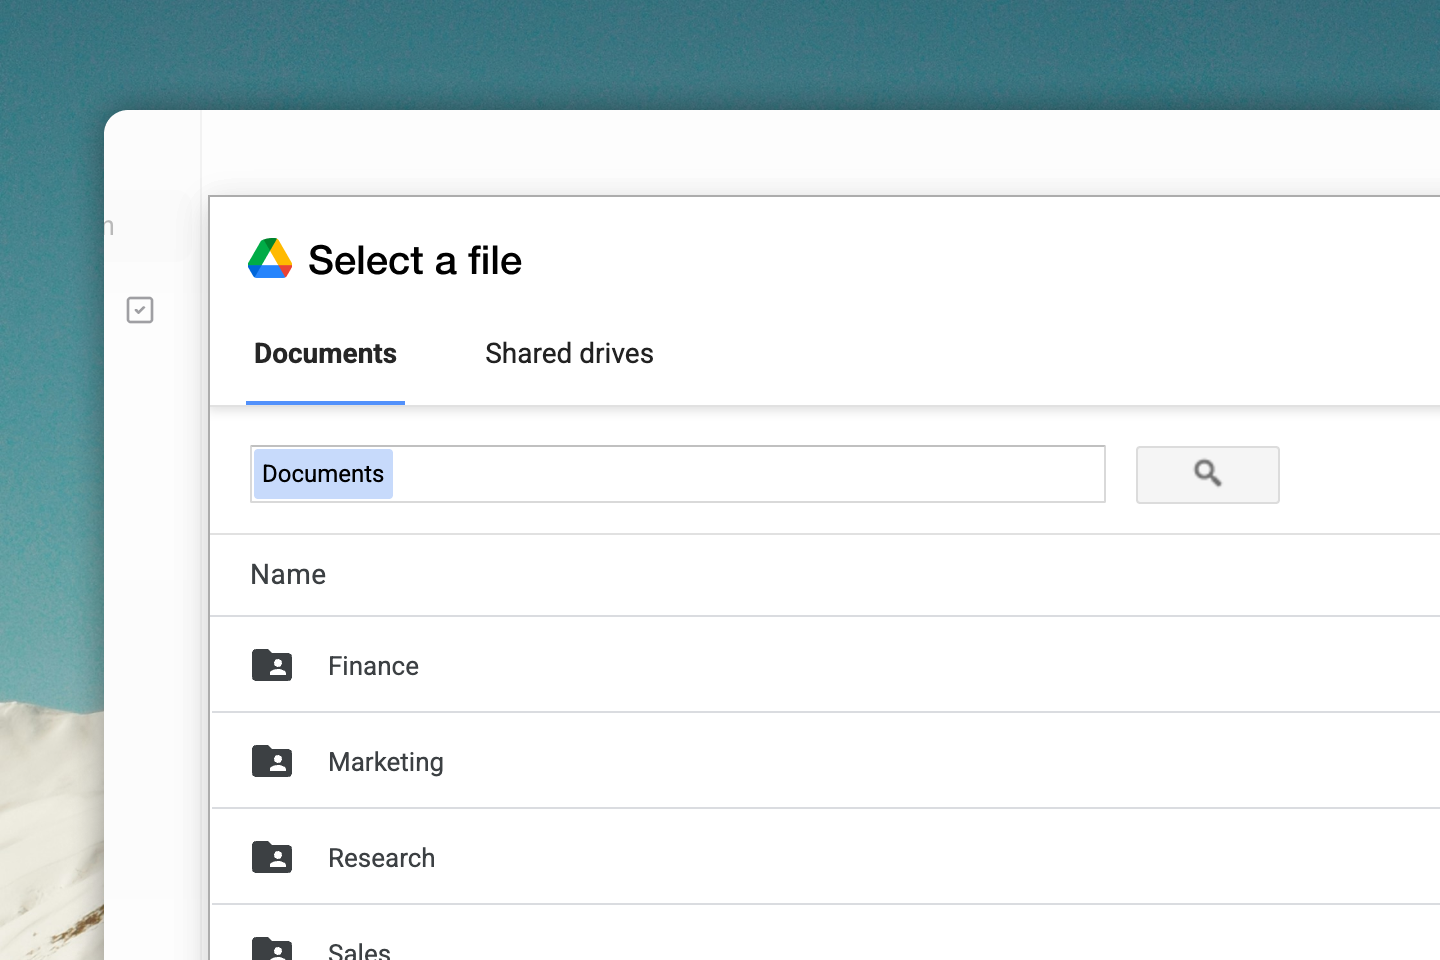Switch to the Shared drives tab
The image size is (1440, 960).
pyautogui.click(x=569, y=353)
